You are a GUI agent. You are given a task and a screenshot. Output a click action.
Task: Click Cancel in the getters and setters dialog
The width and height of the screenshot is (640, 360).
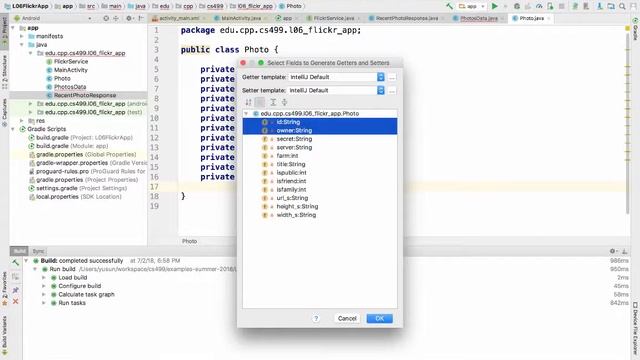[x=347, y=318]
